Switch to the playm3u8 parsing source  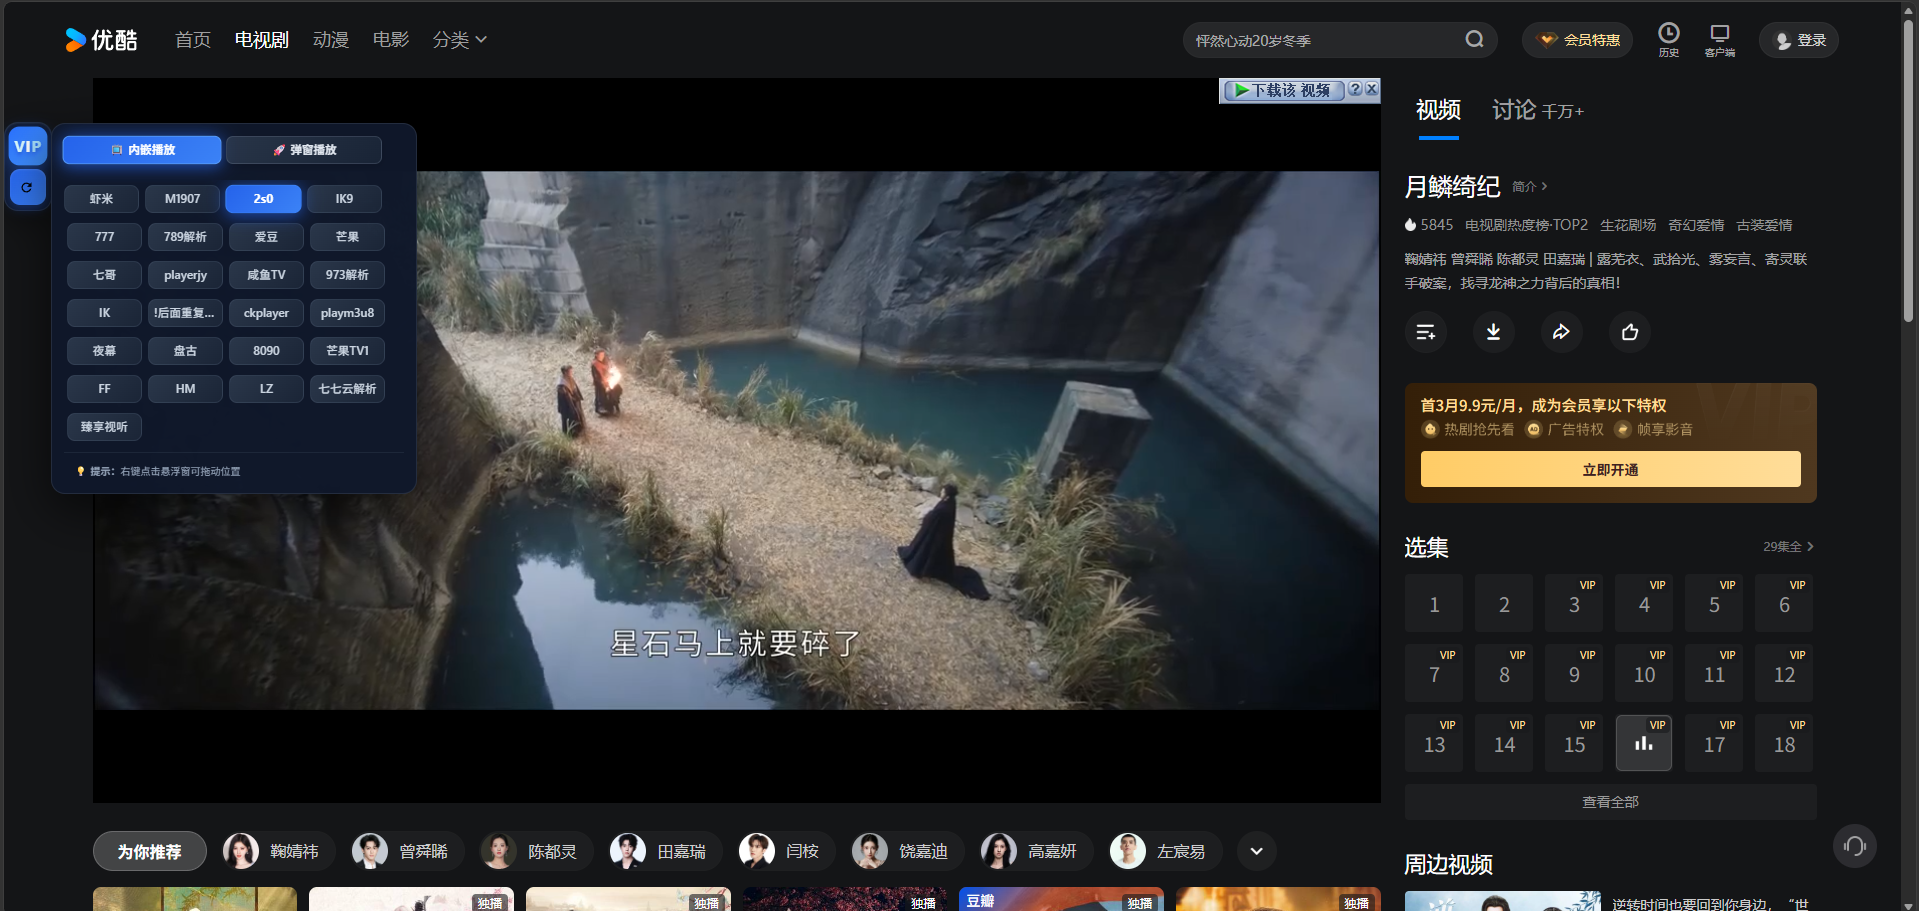(x=348, y=313)
